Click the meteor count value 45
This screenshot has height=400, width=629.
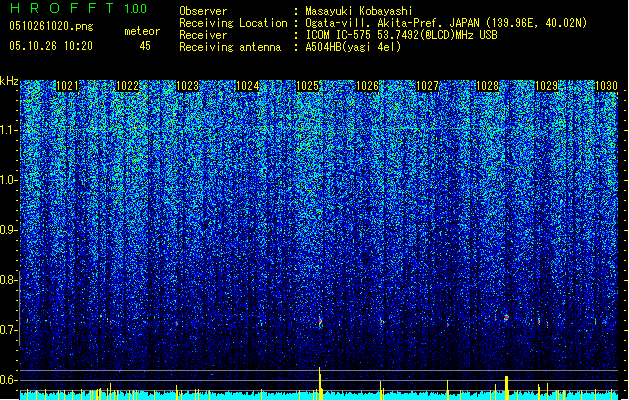click(145, 46)
